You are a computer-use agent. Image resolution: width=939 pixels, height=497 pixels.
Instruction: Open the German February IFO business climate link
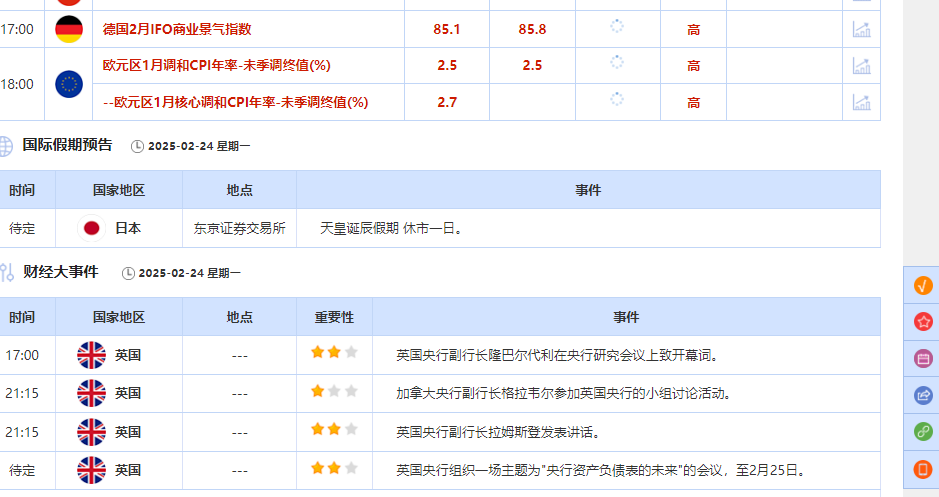pyautogui.click(x=177, y=29)
